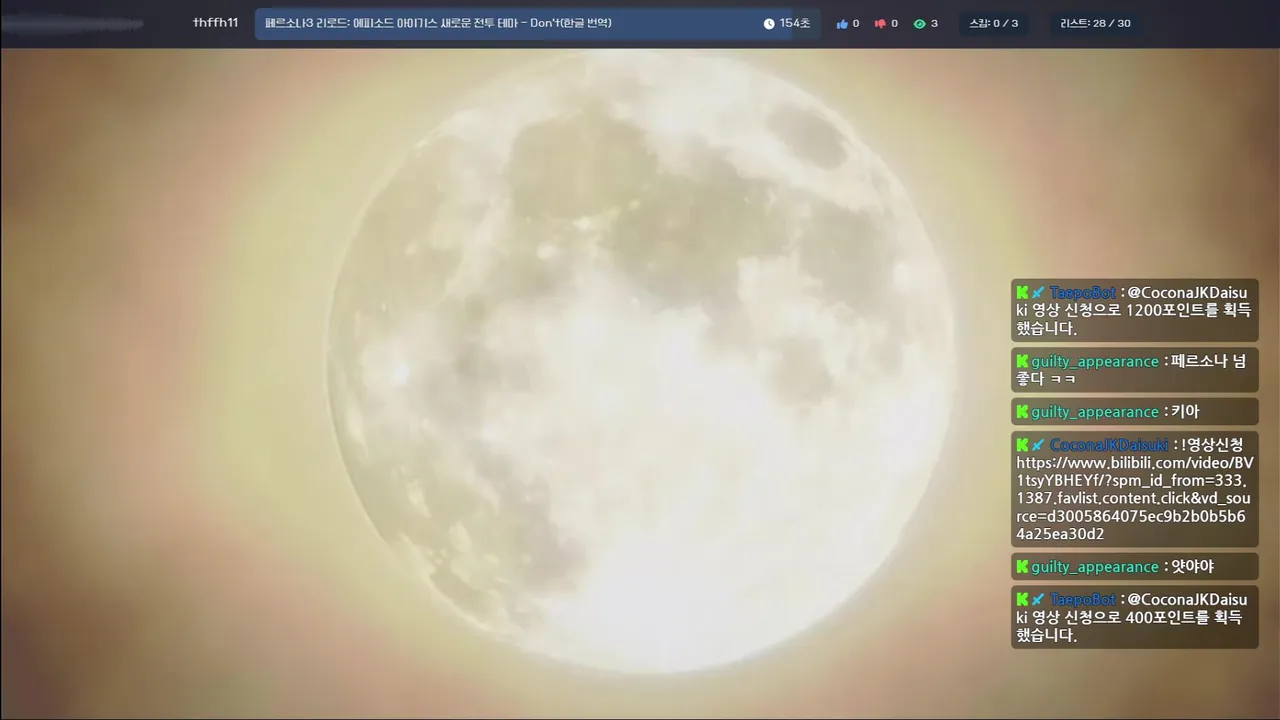Click the !영상신청 command text in chat
Viewport: 1280px width, 720px height.
point(1213,444)
